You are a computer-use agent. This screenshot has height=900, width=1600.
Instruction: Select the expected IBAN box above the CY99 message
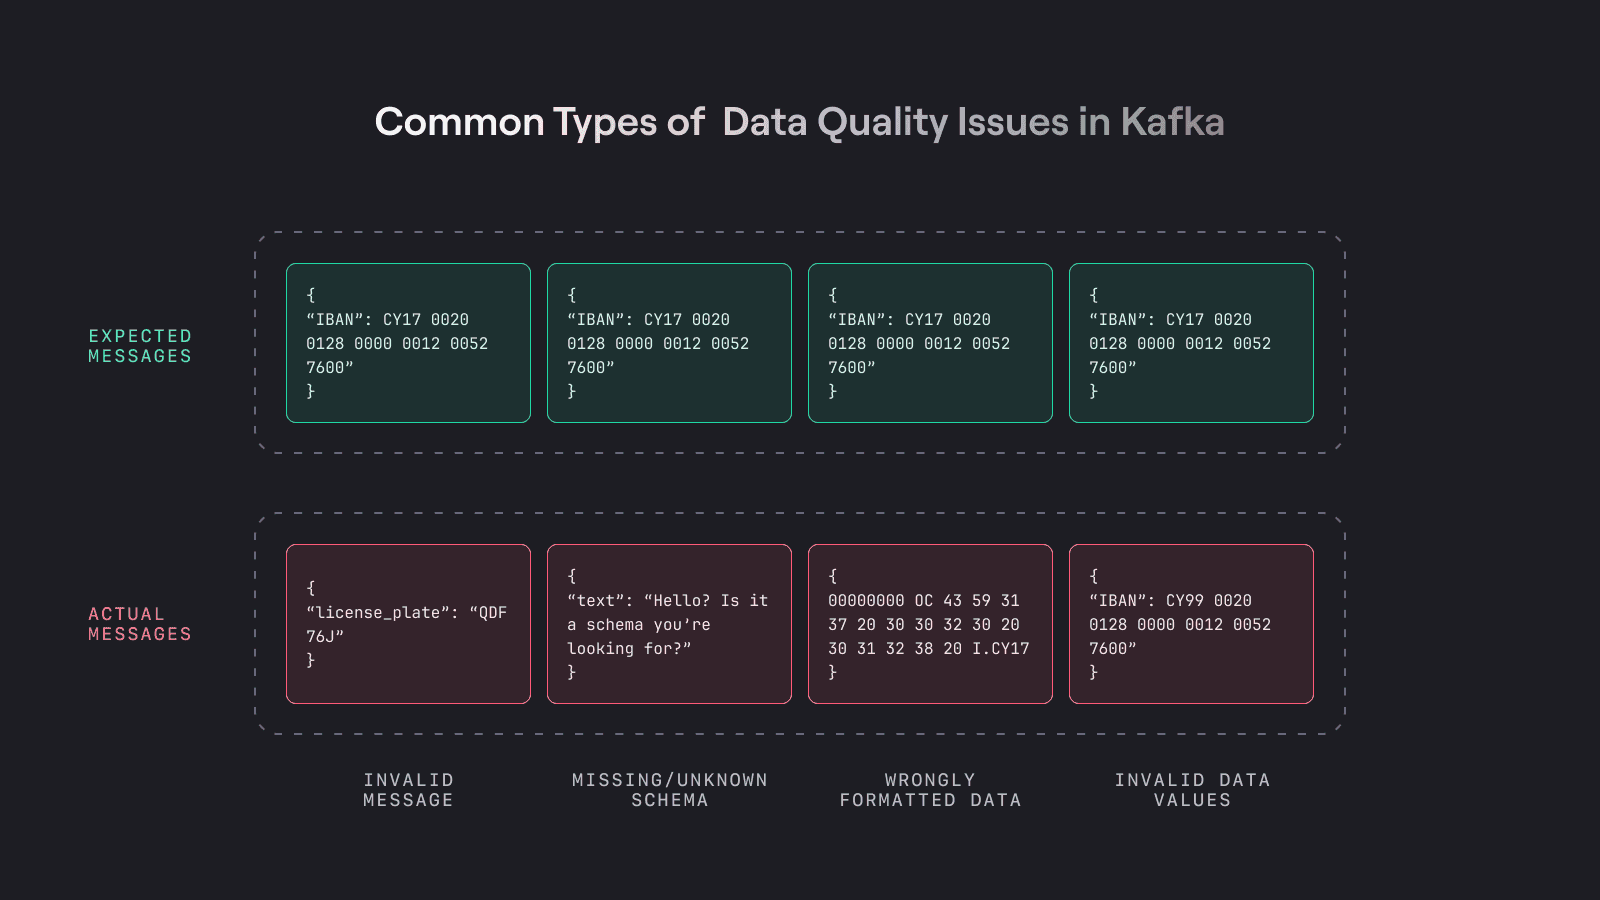pos(1191,343)
